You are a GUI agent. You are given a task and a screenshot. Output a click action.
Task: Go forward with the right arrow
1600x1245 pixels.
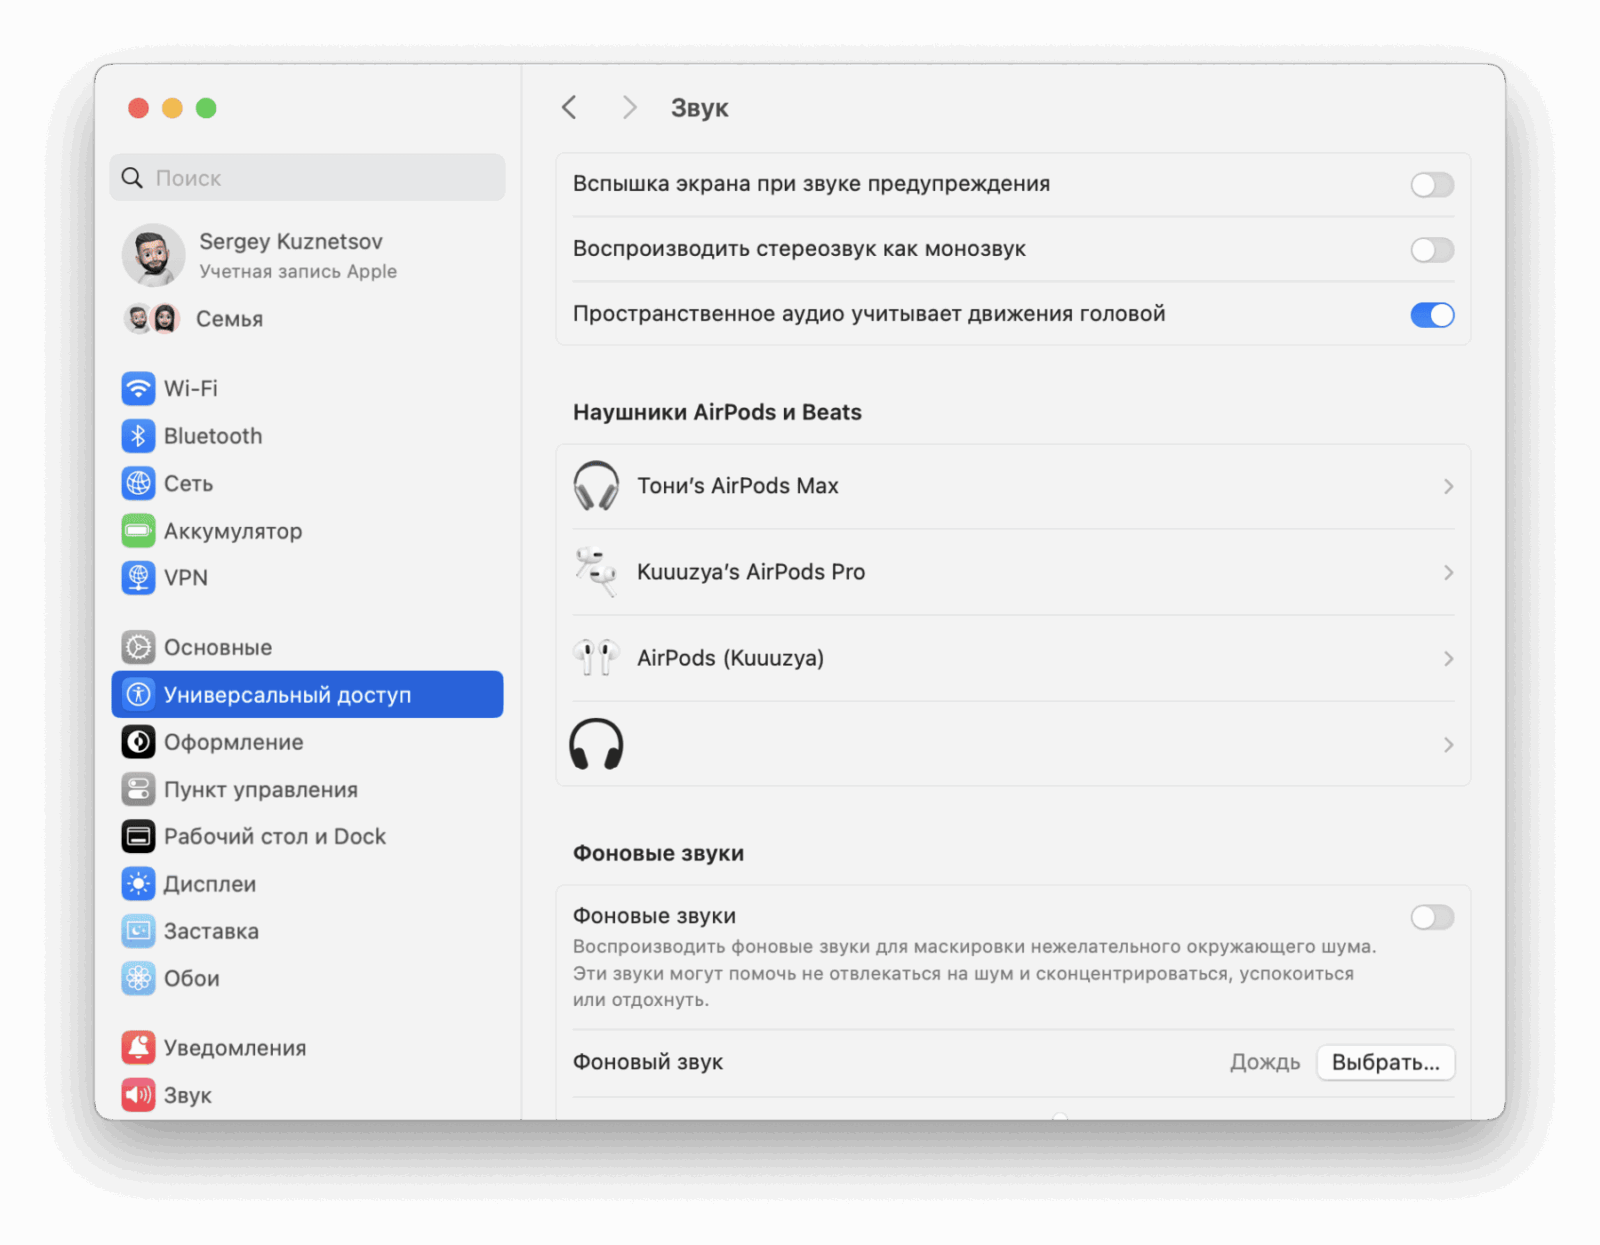coord(629,107)
